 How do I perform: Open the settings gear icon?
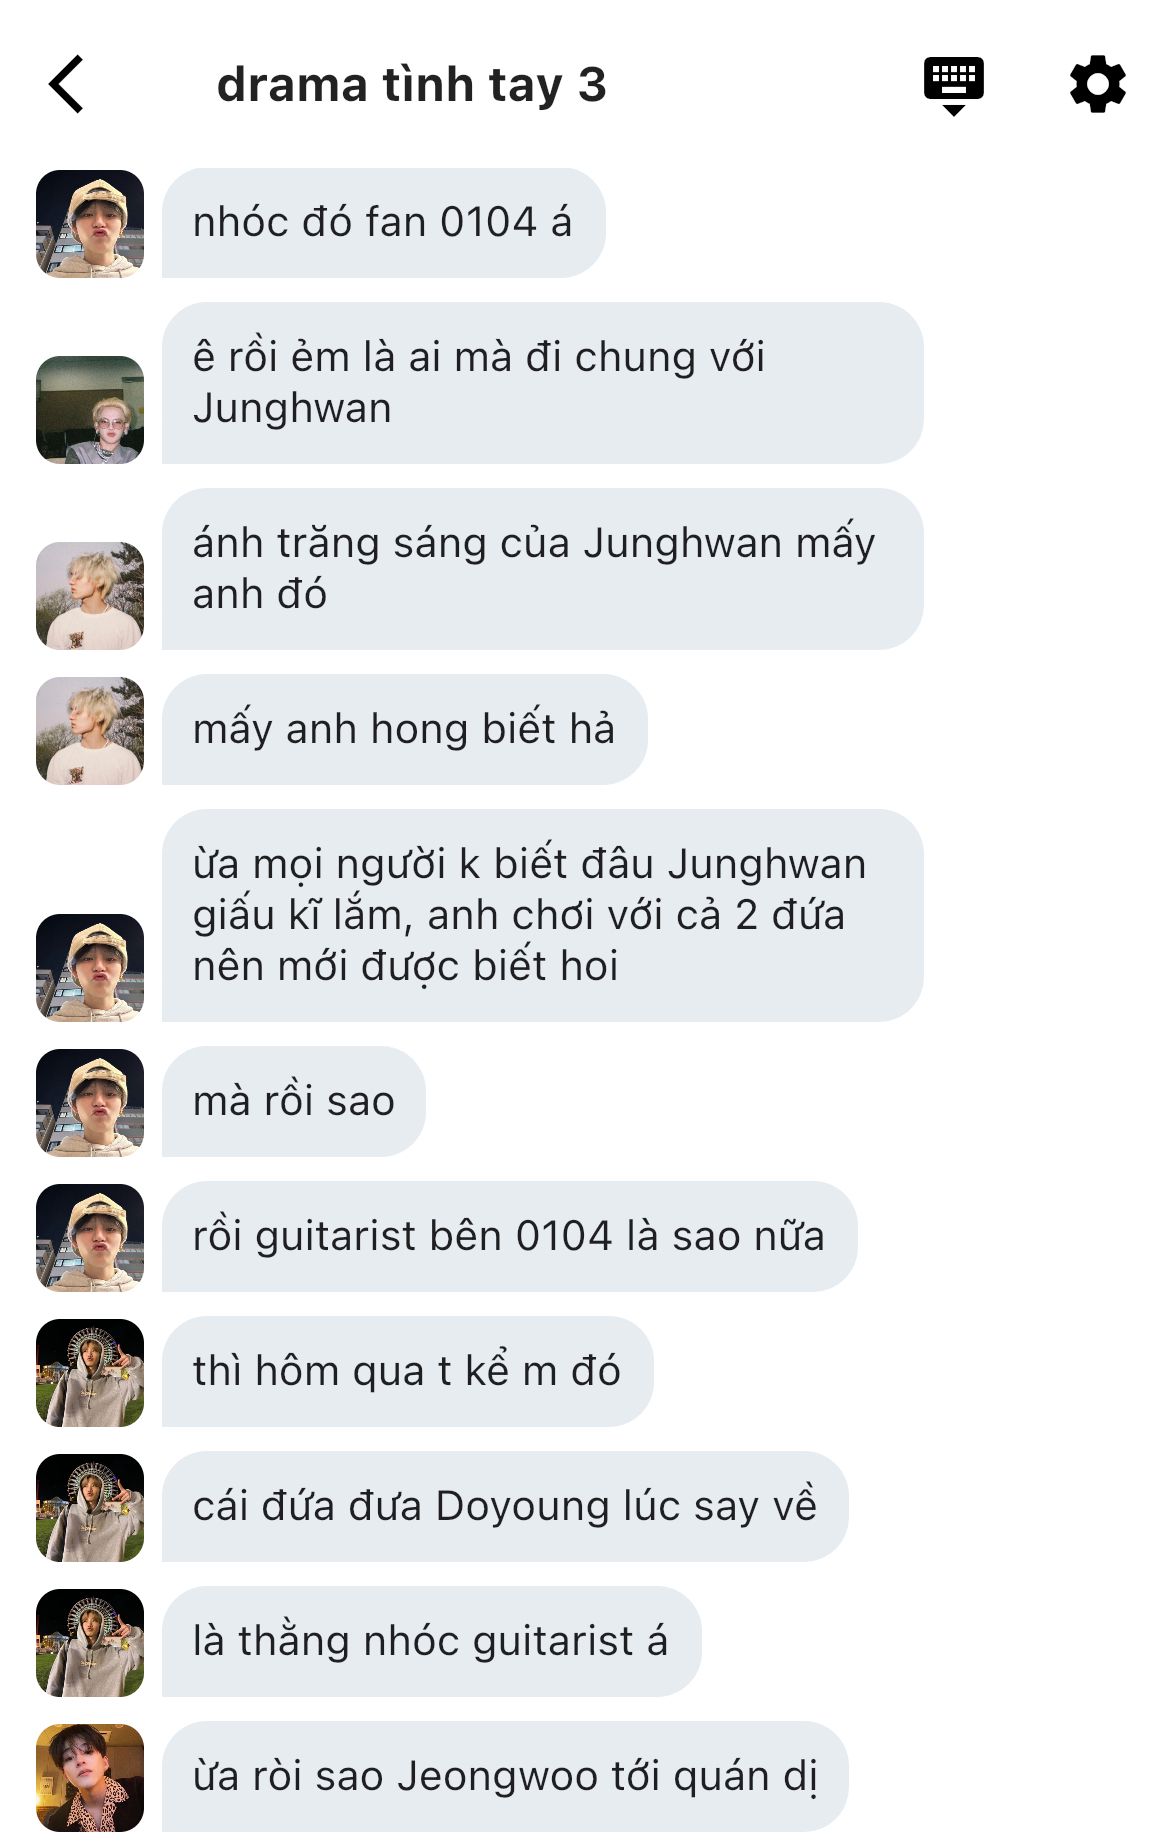click(1097, 84)
